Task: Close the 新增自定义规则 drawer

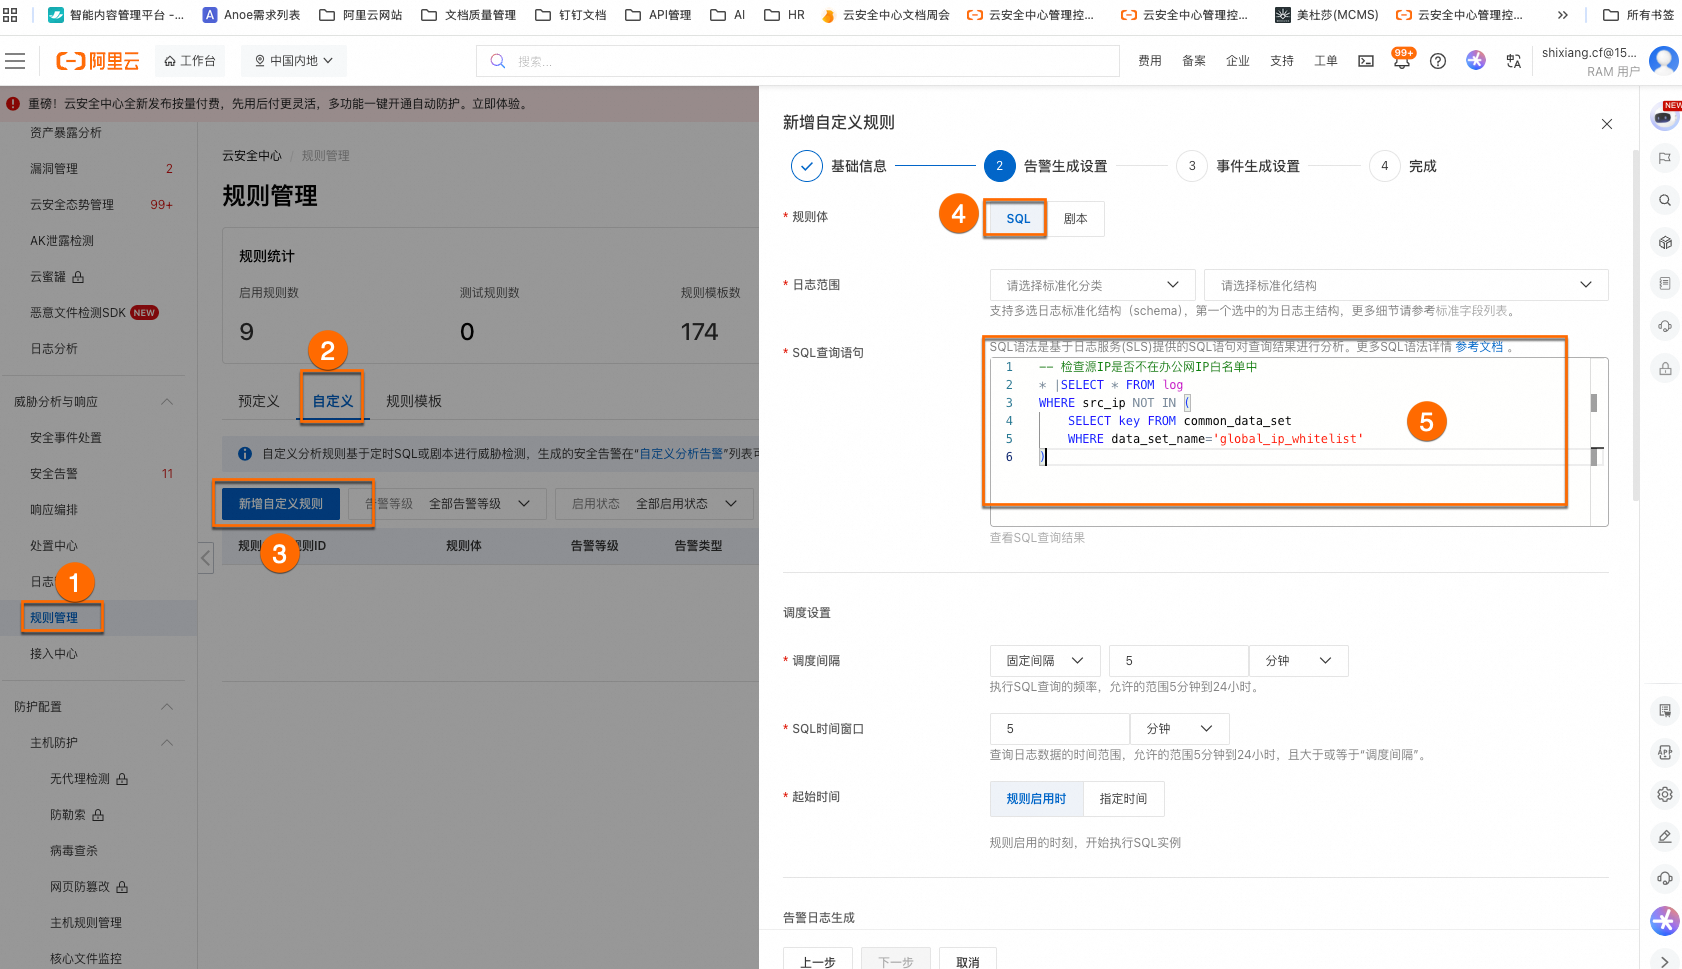Action: [x=1607, y=124]
